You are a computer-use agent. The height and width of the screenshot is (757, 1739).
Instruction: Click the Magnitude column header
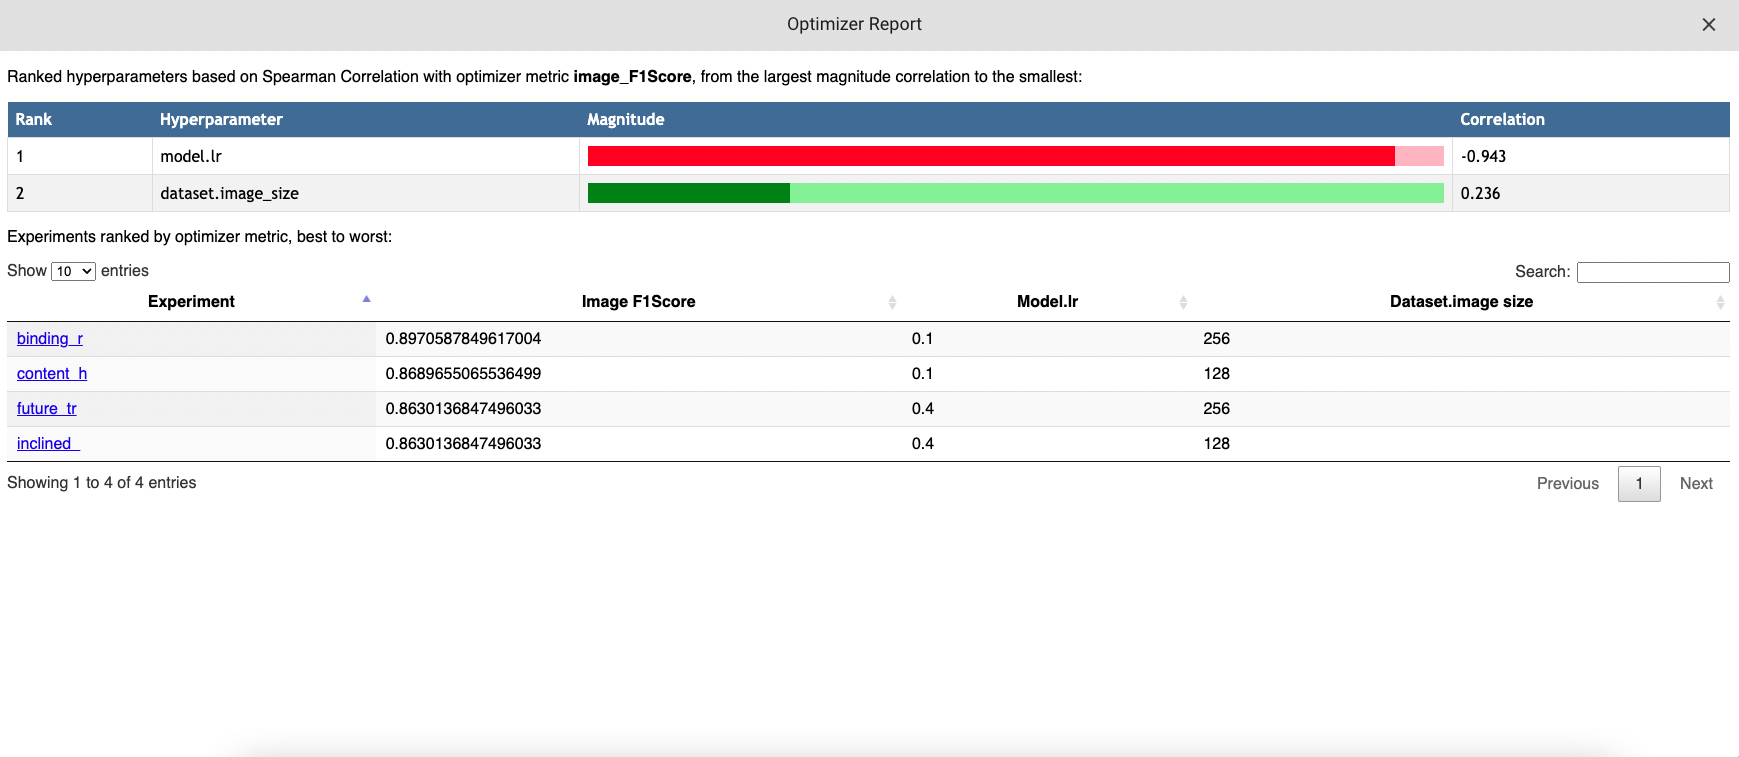(625, 120)
